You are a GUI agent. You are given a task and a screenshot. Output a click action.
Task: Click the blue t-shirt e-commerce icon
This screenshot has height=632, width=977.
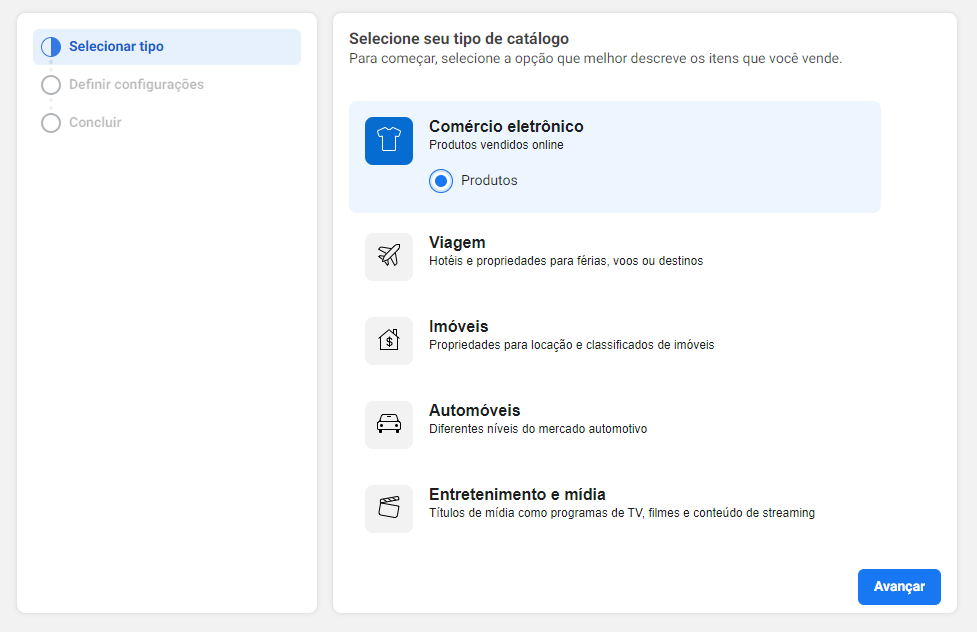[389, 141]
